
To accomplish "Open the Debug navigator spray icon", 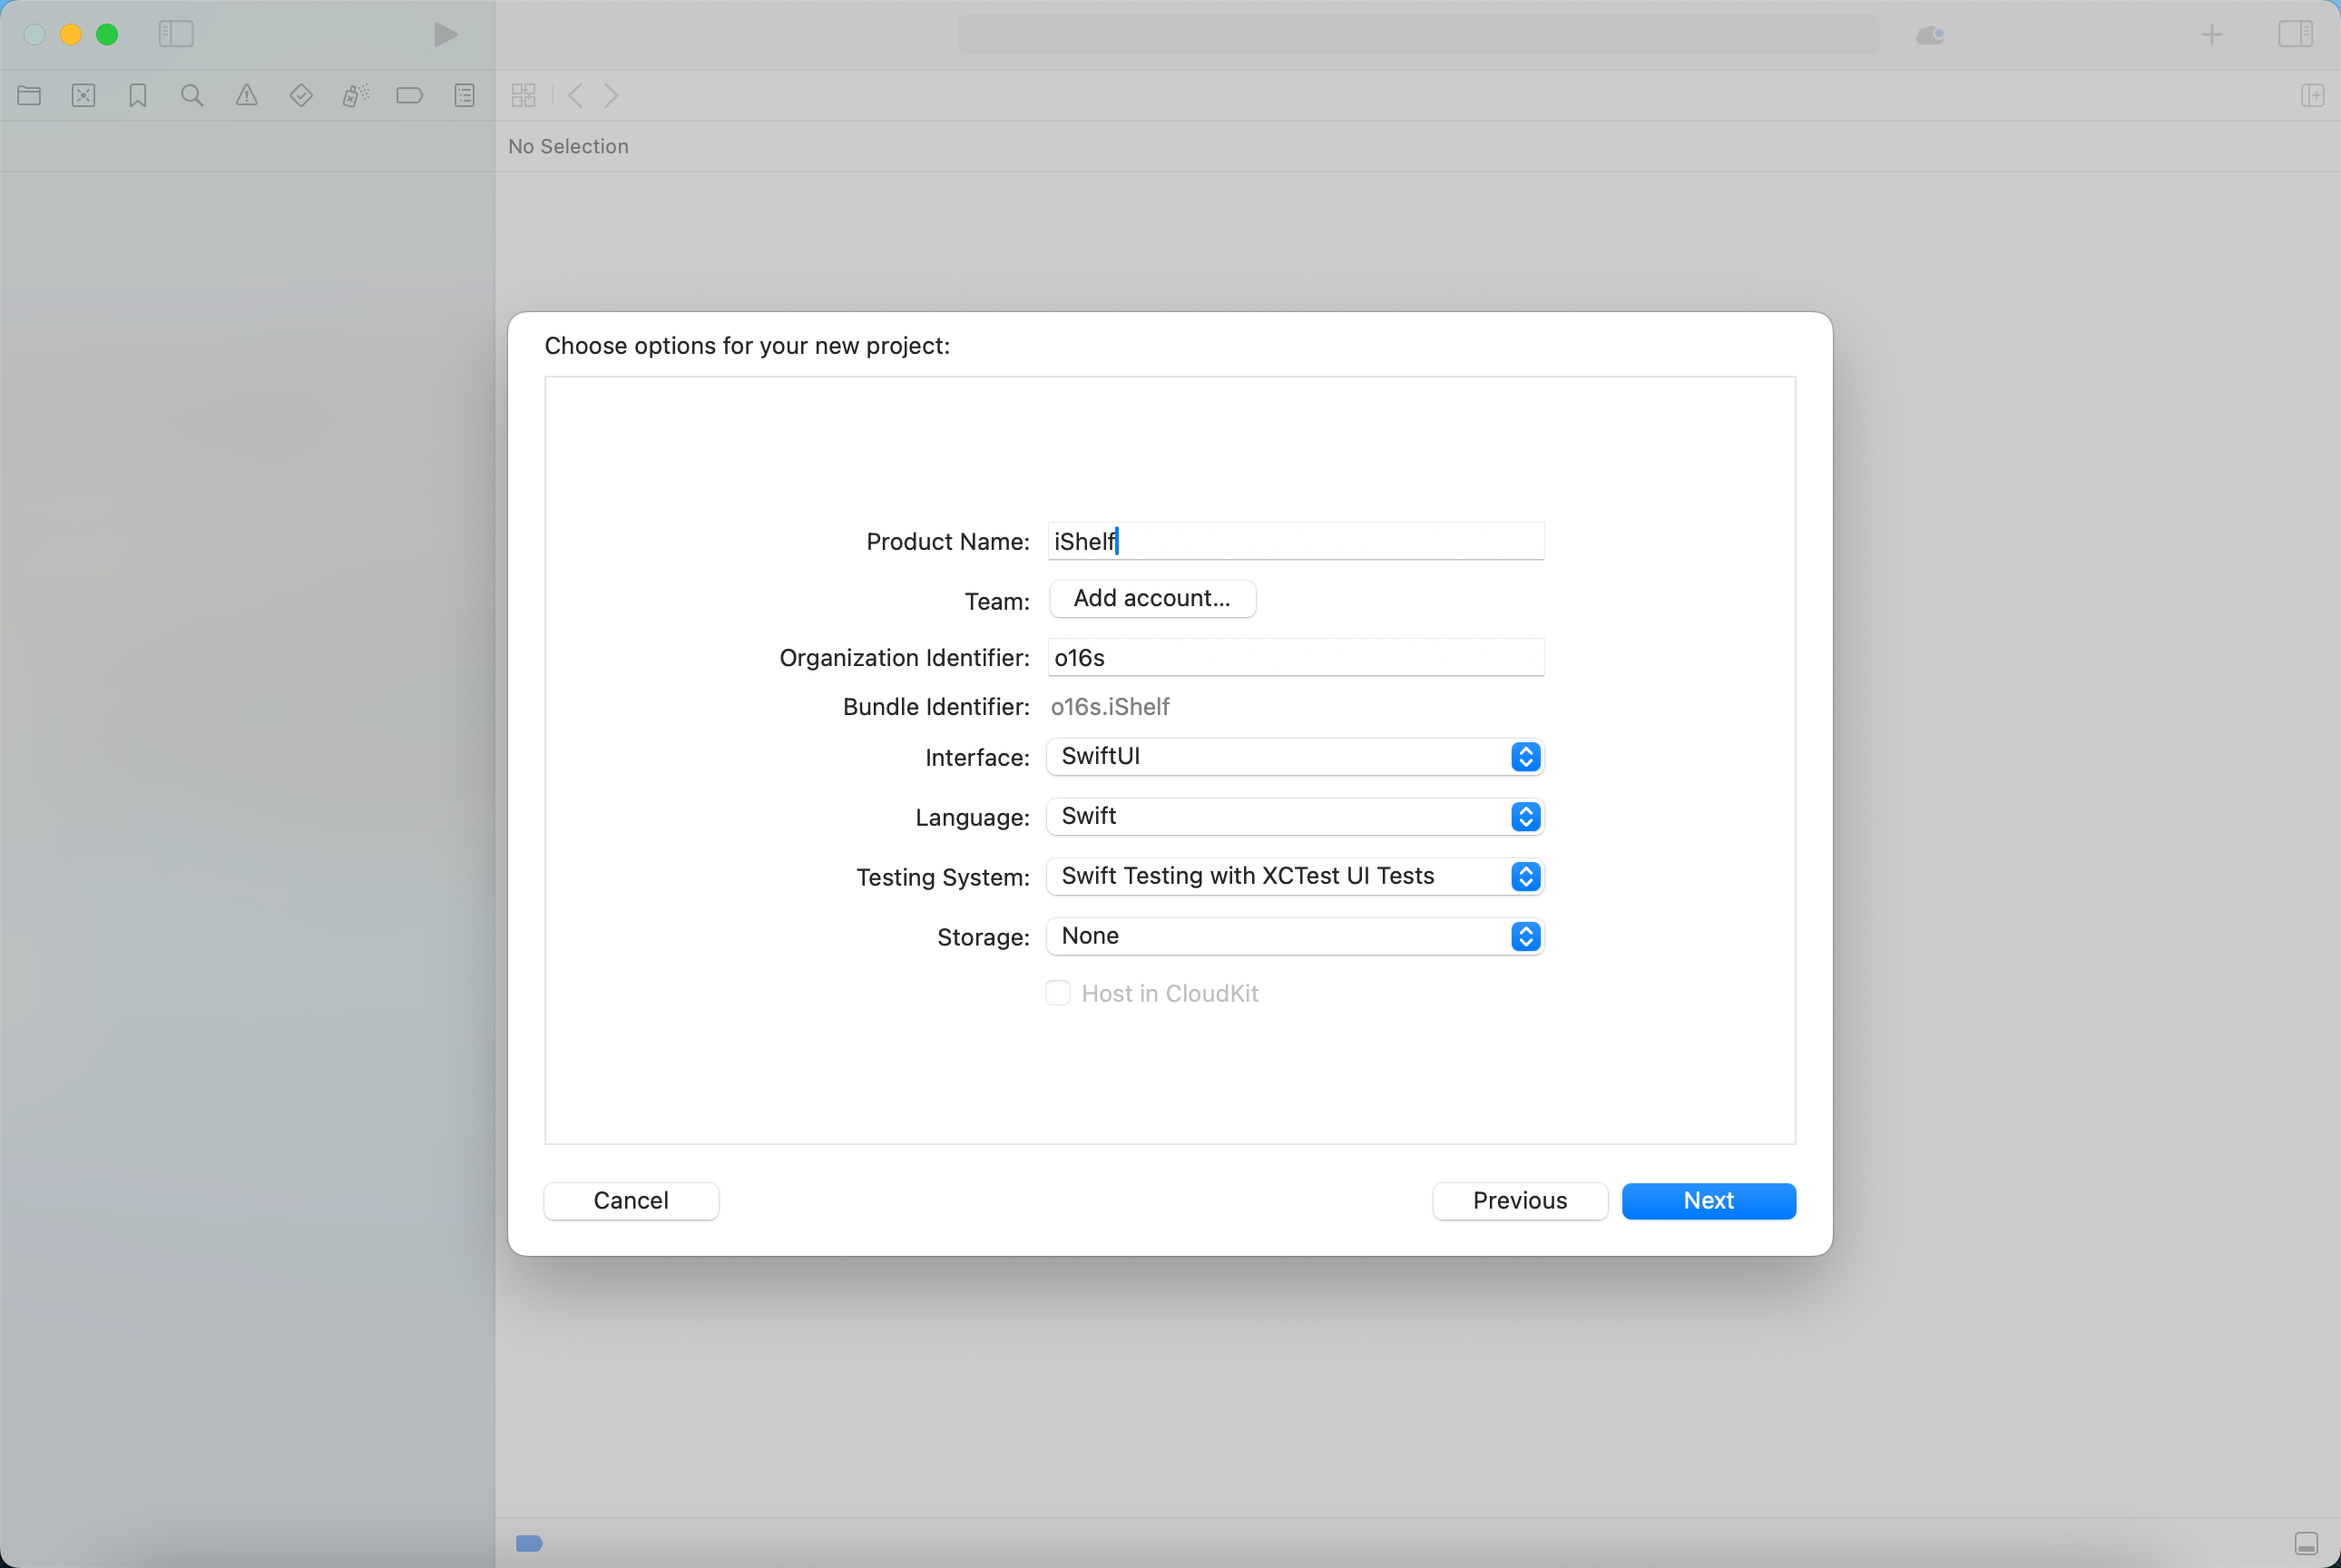I will click(355, 96).
